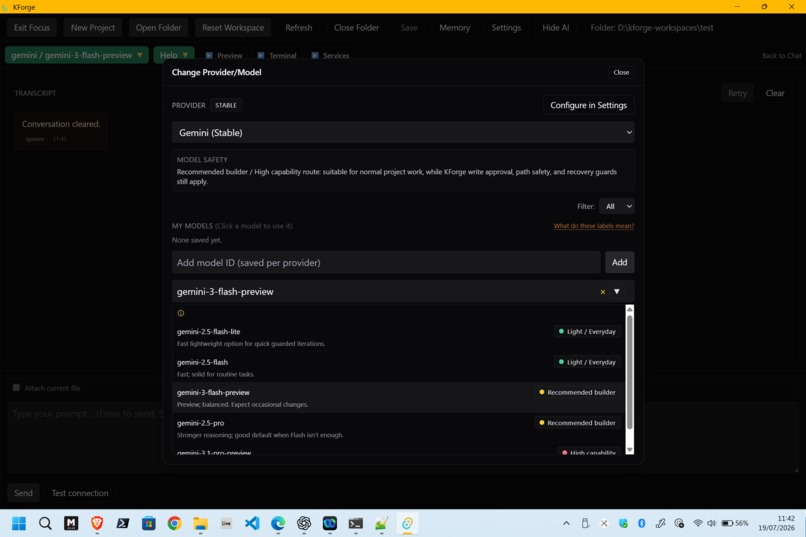The height and width of the screenshot is (537, 806).
Task: Open the volume speaker tray icon
Action: (711, 523)
